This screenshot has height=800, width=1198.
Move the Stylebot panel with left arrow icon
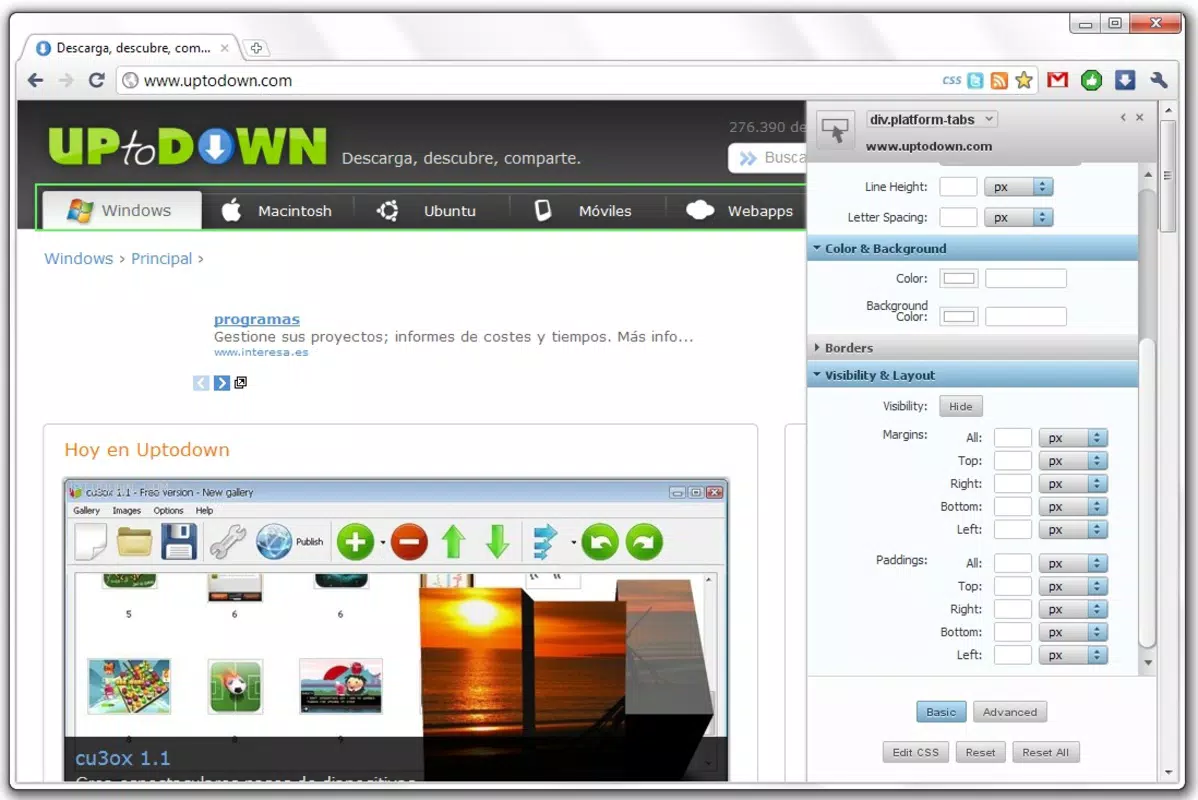pos(1123,118)
